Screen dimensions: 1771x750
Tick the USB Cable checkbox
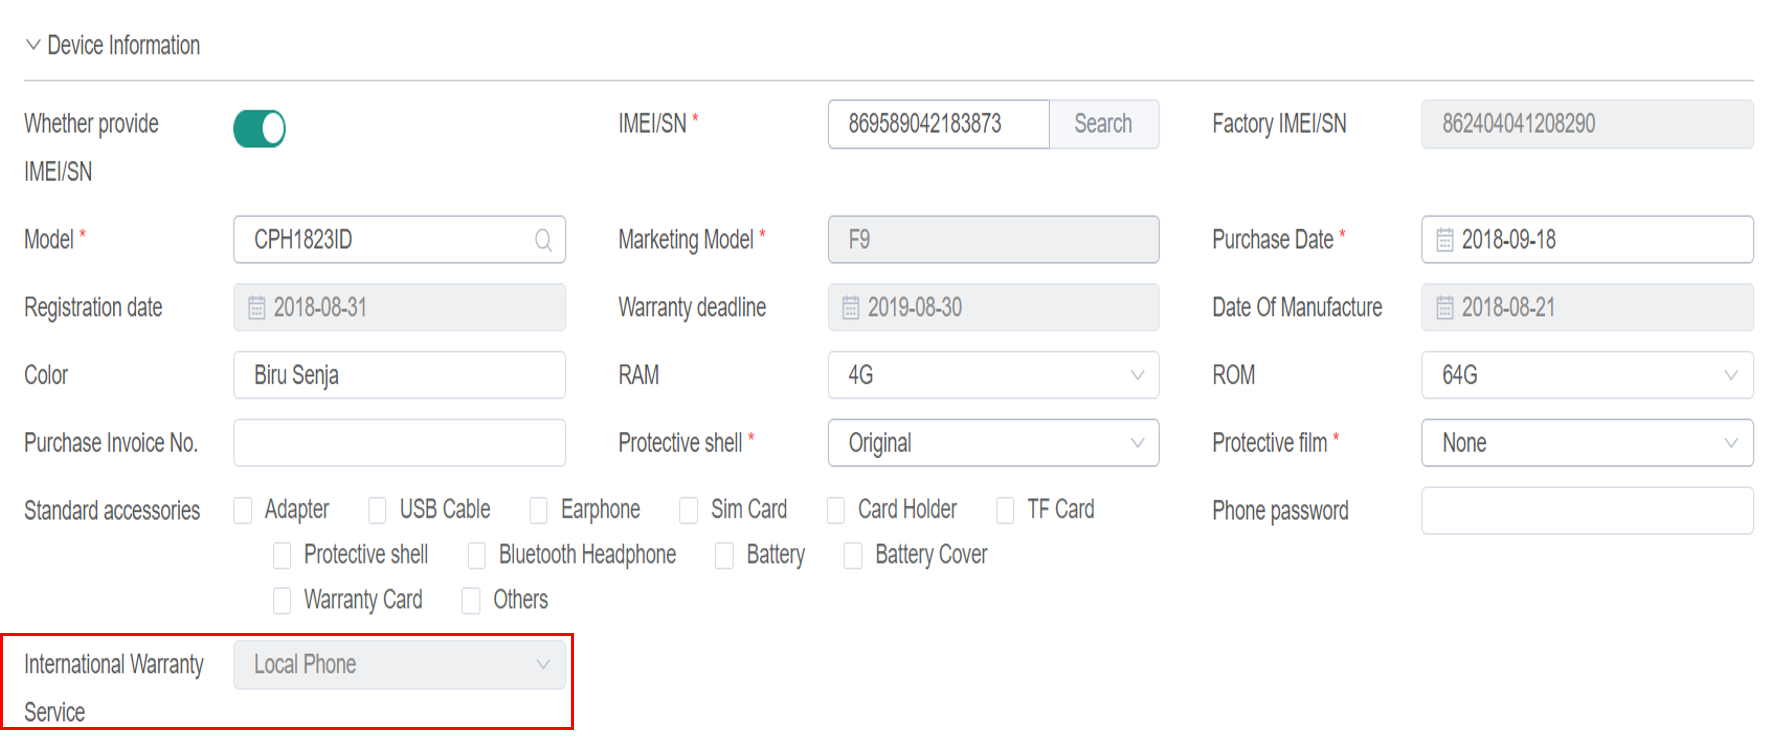pos(377,511)
